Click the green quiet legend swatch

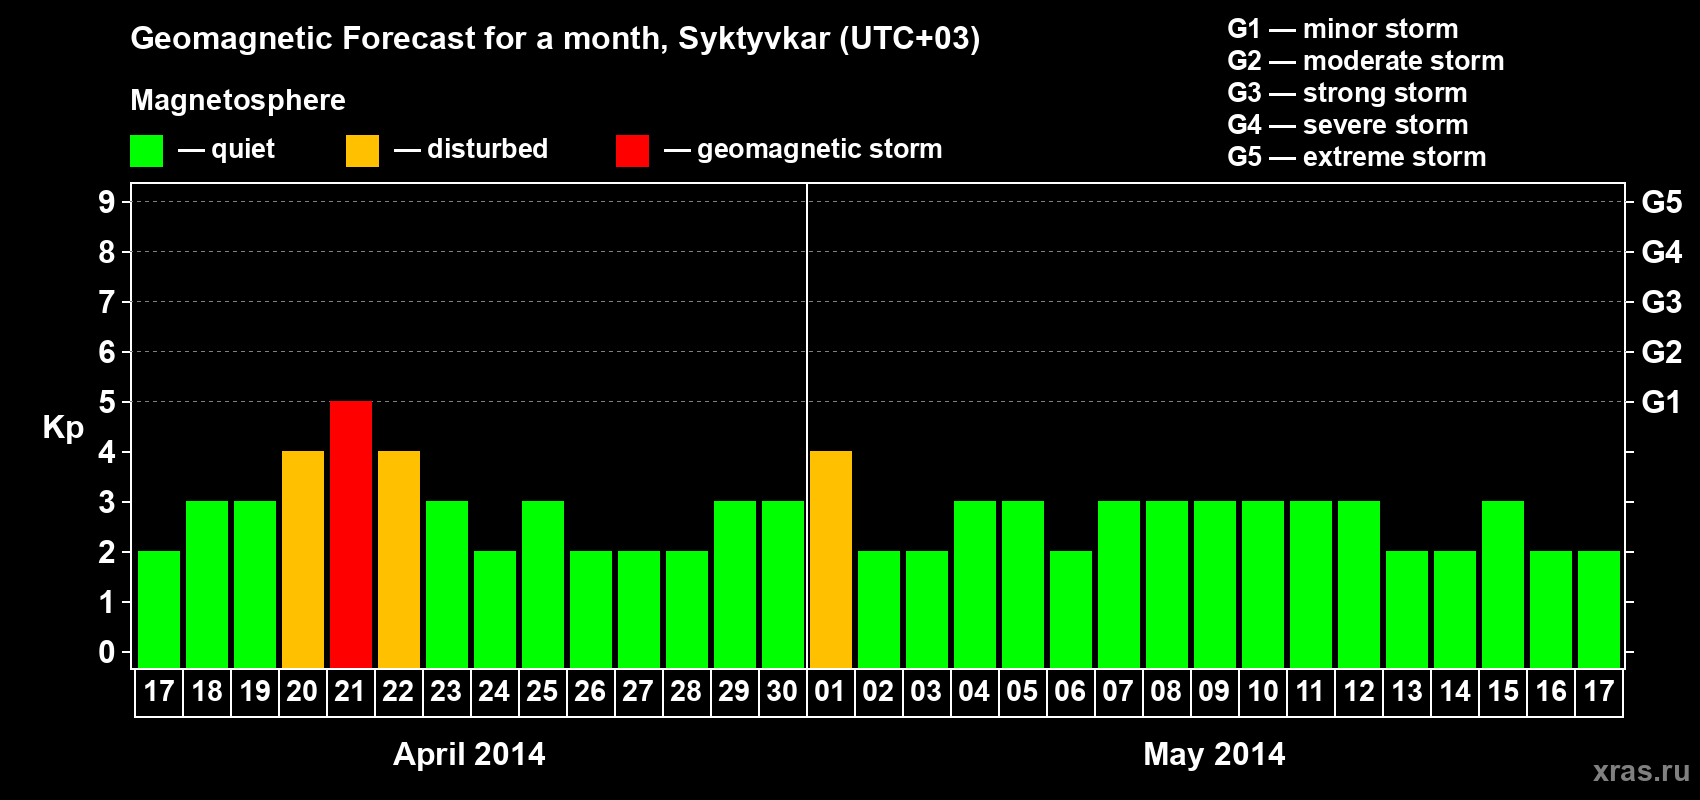click(x=146, y=151)
